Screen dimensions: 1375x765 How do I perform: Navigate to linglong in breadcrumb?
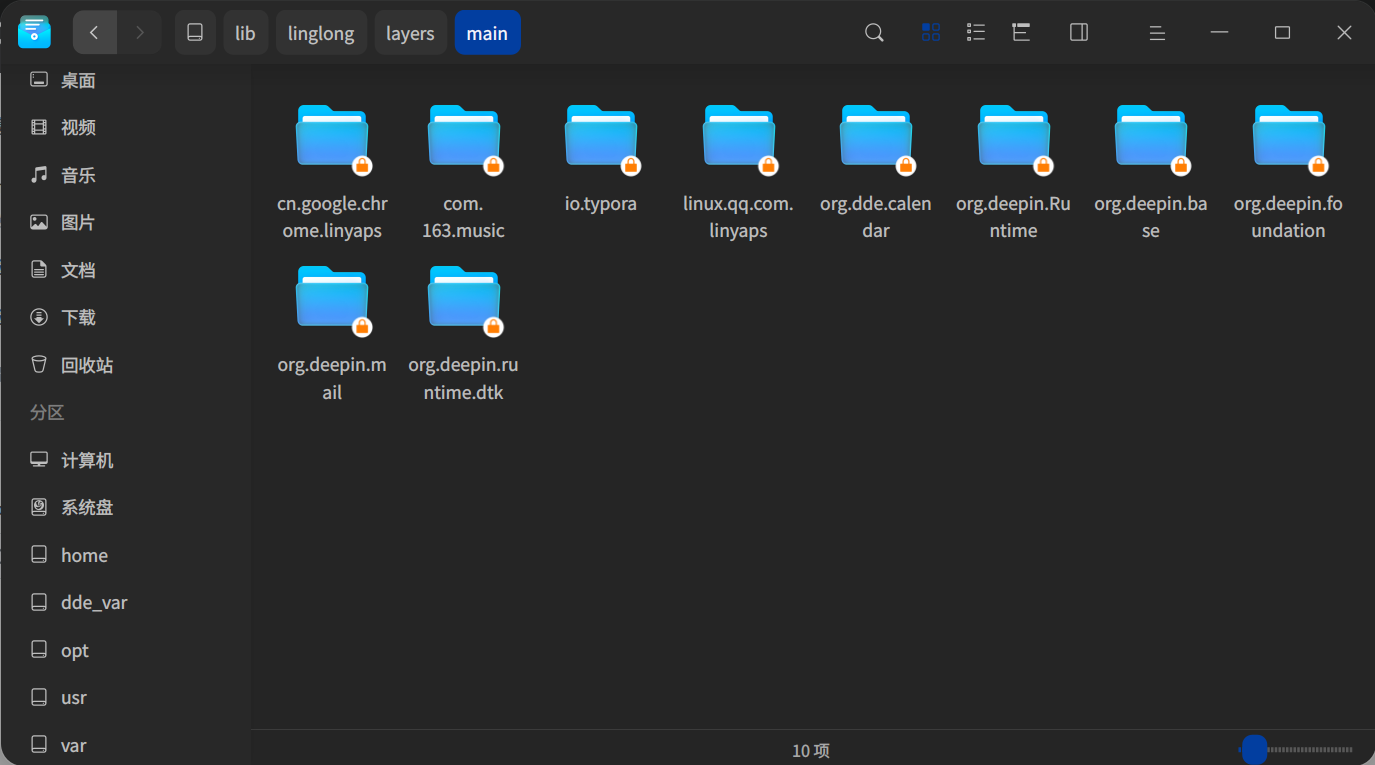click(x=321, y=33)
